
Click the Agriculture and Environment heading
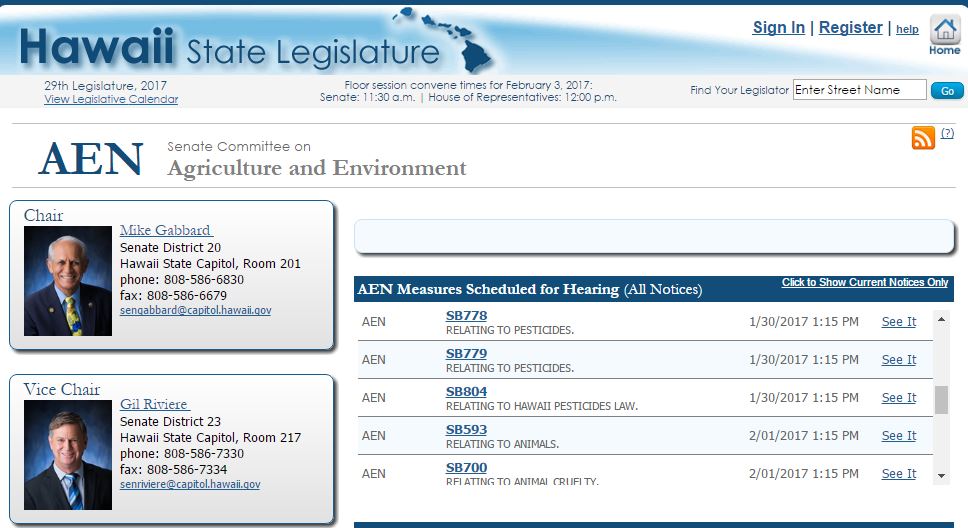point(317,168)
